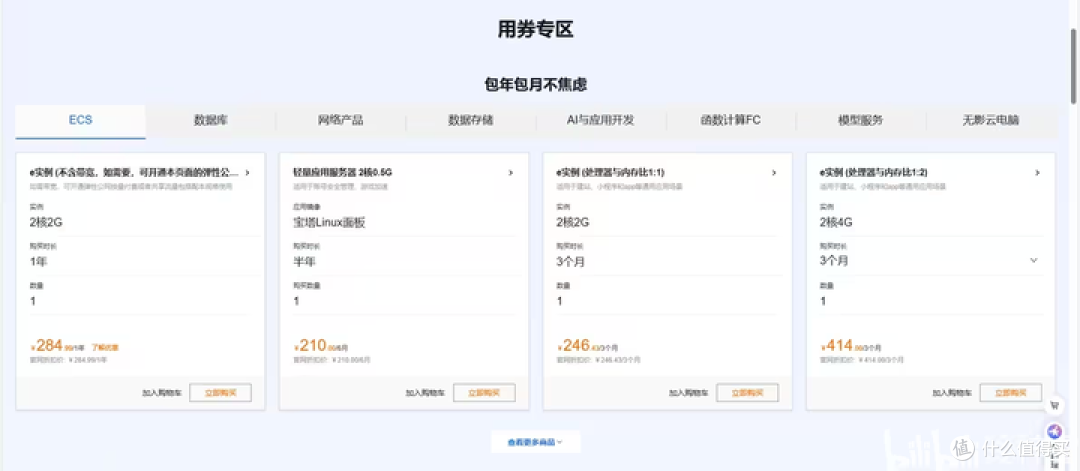This screenshot has height=471, width=1080.
Task: Switch to the 数据存储 tab
Action: pyautogui.click(x=470, y=121)
